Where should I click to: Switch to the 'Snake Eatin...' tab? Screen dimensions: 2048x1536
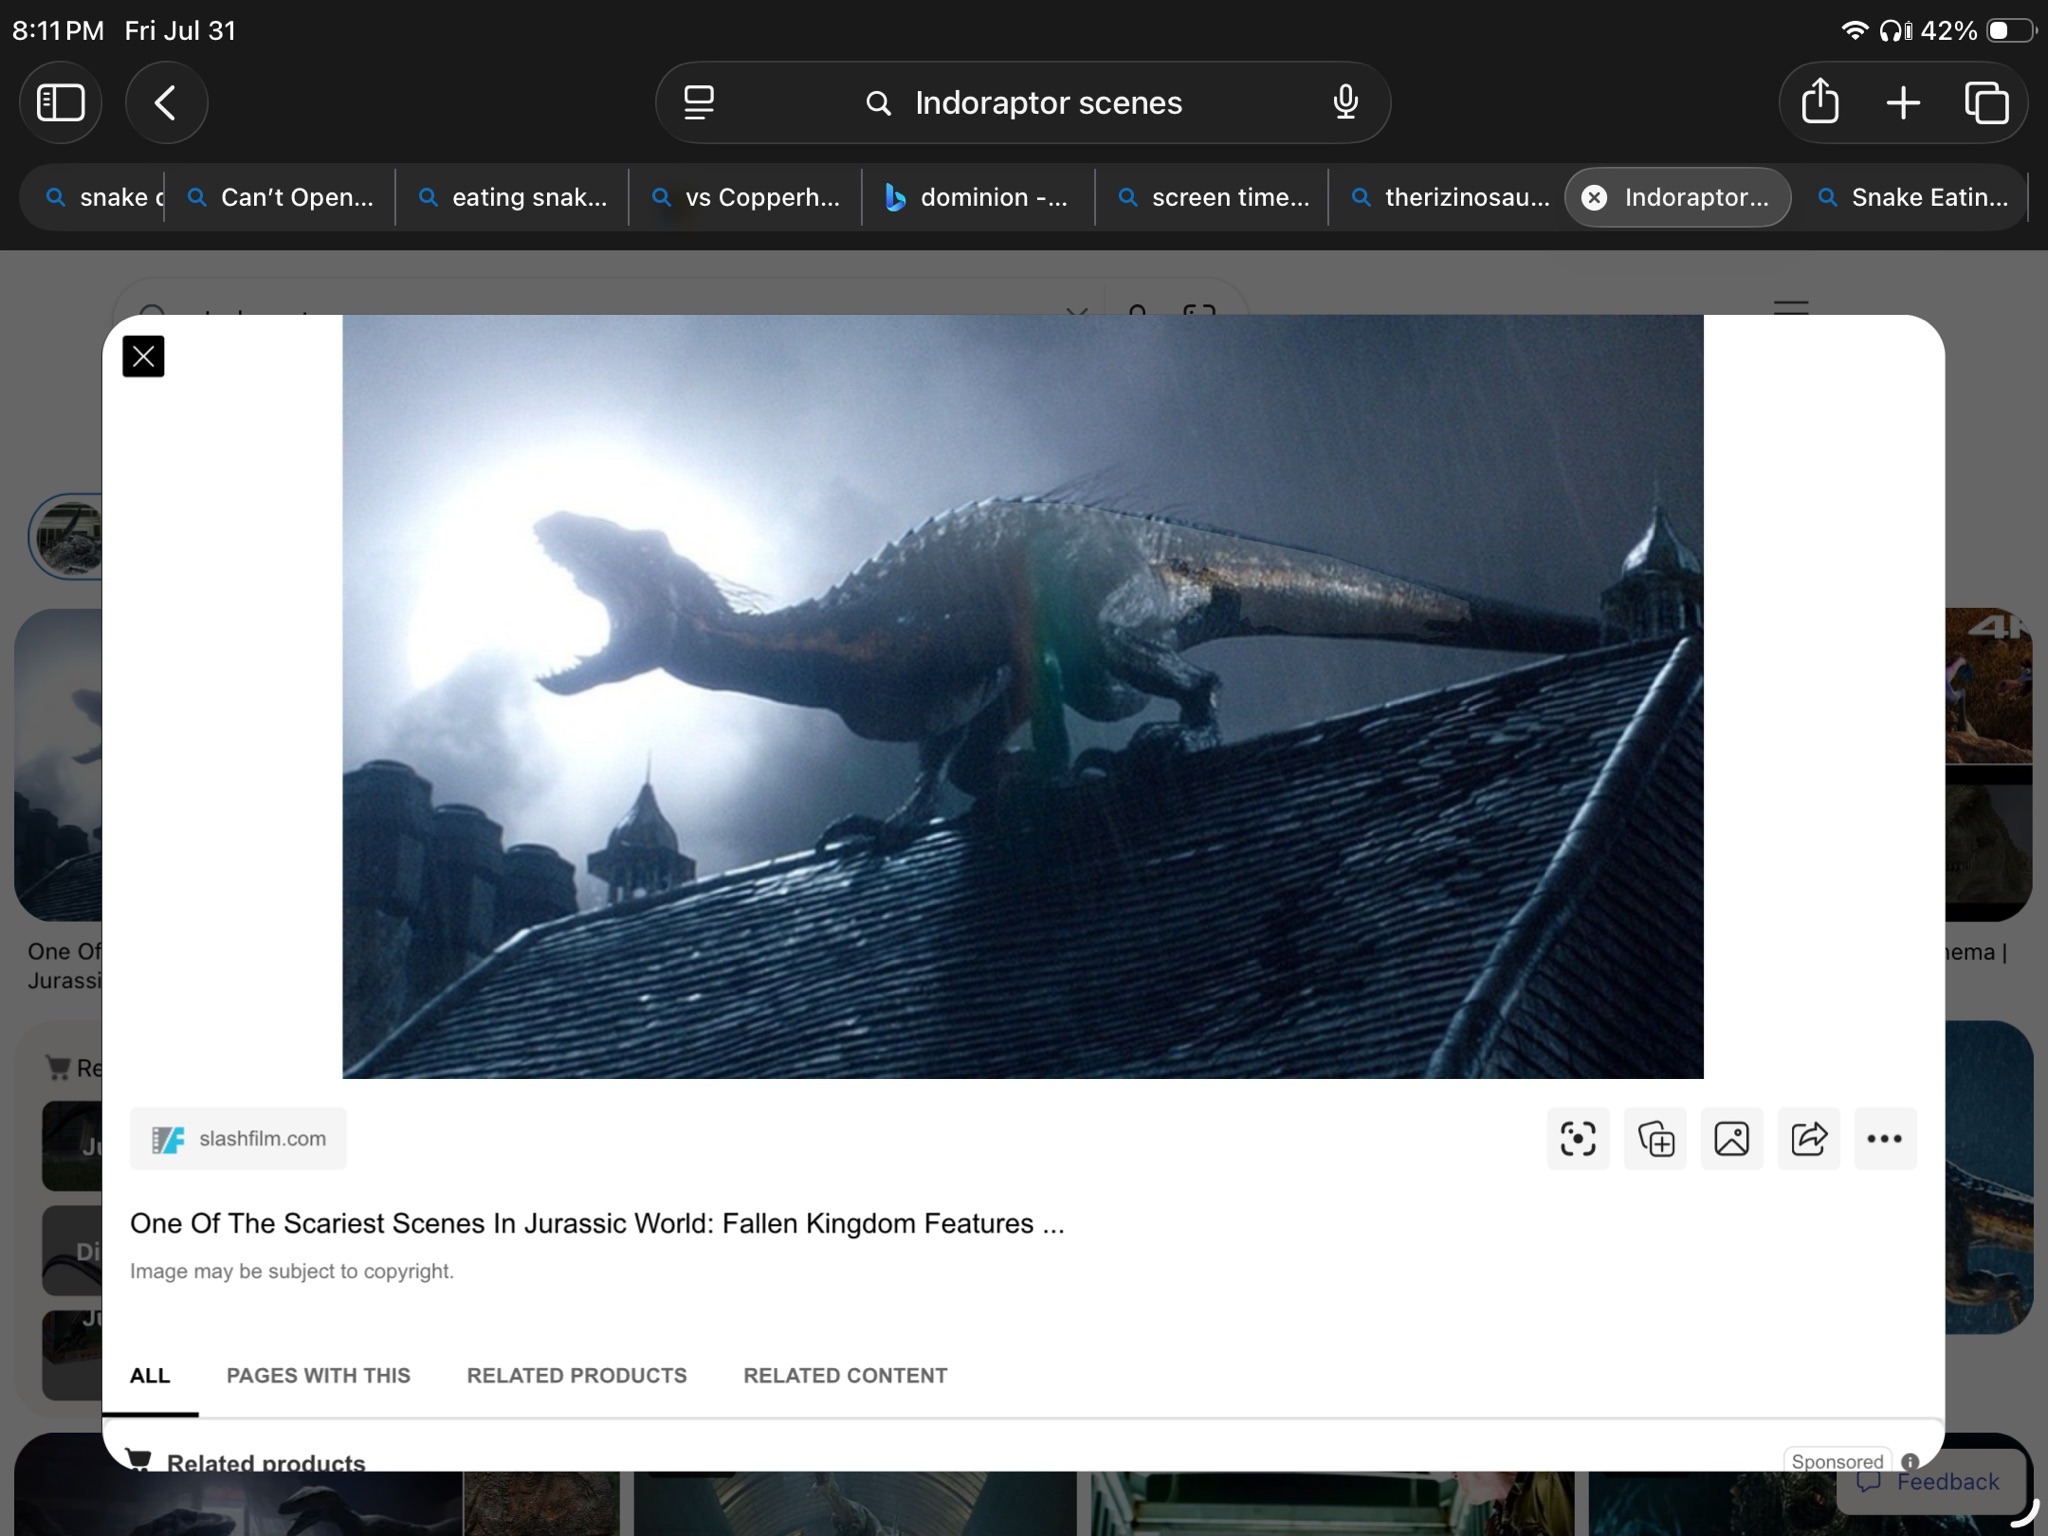[1912, 197]
